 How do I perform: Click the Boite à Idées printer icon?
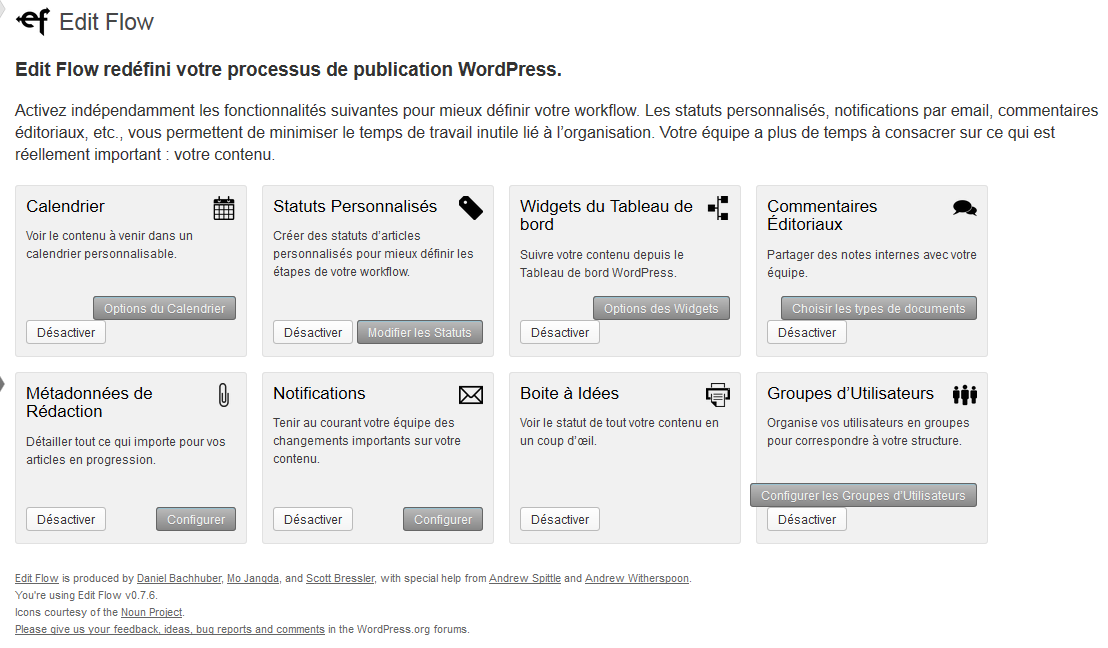coord(718,394)
